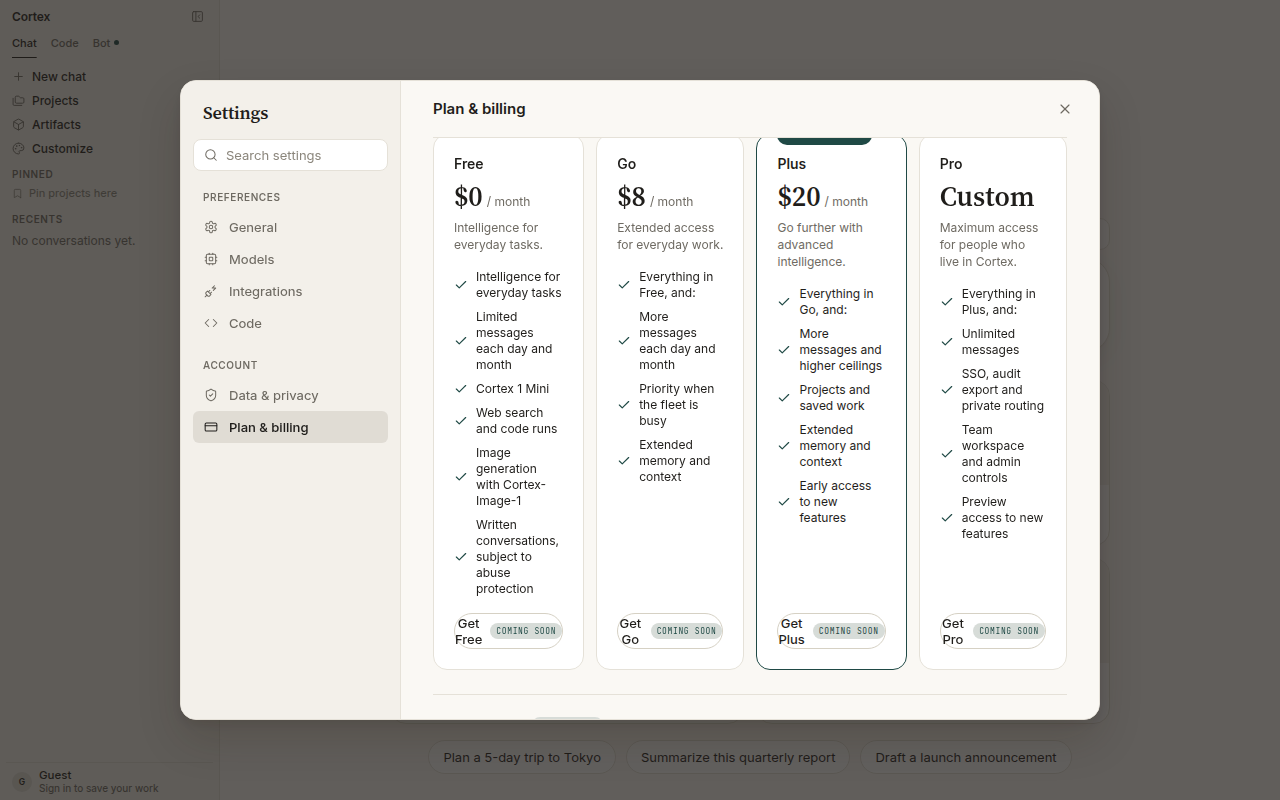
Task: Open Models settings section
Action: 290,259
